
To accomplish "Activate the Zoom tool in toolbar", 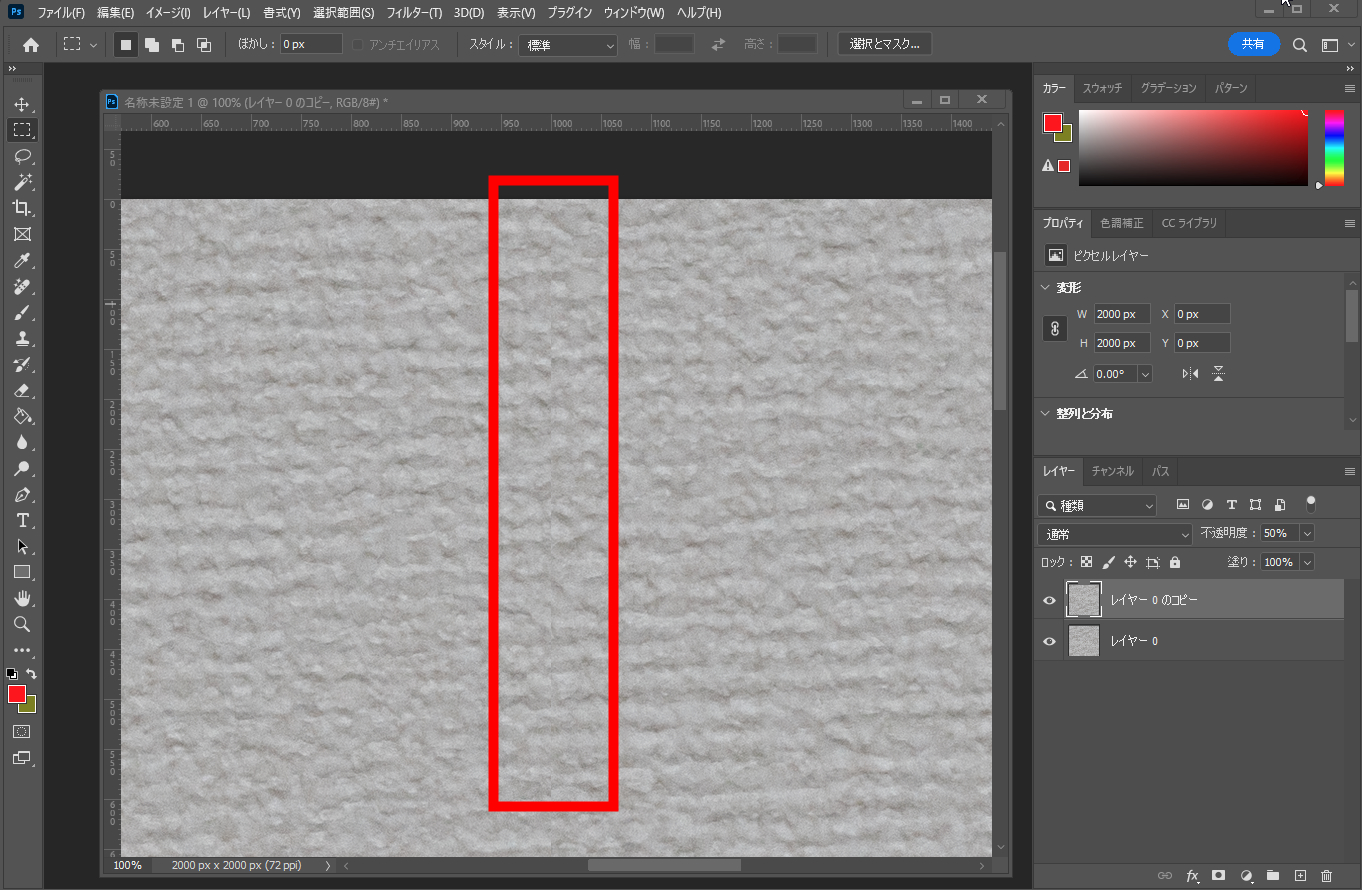I will tap(21, 624).
